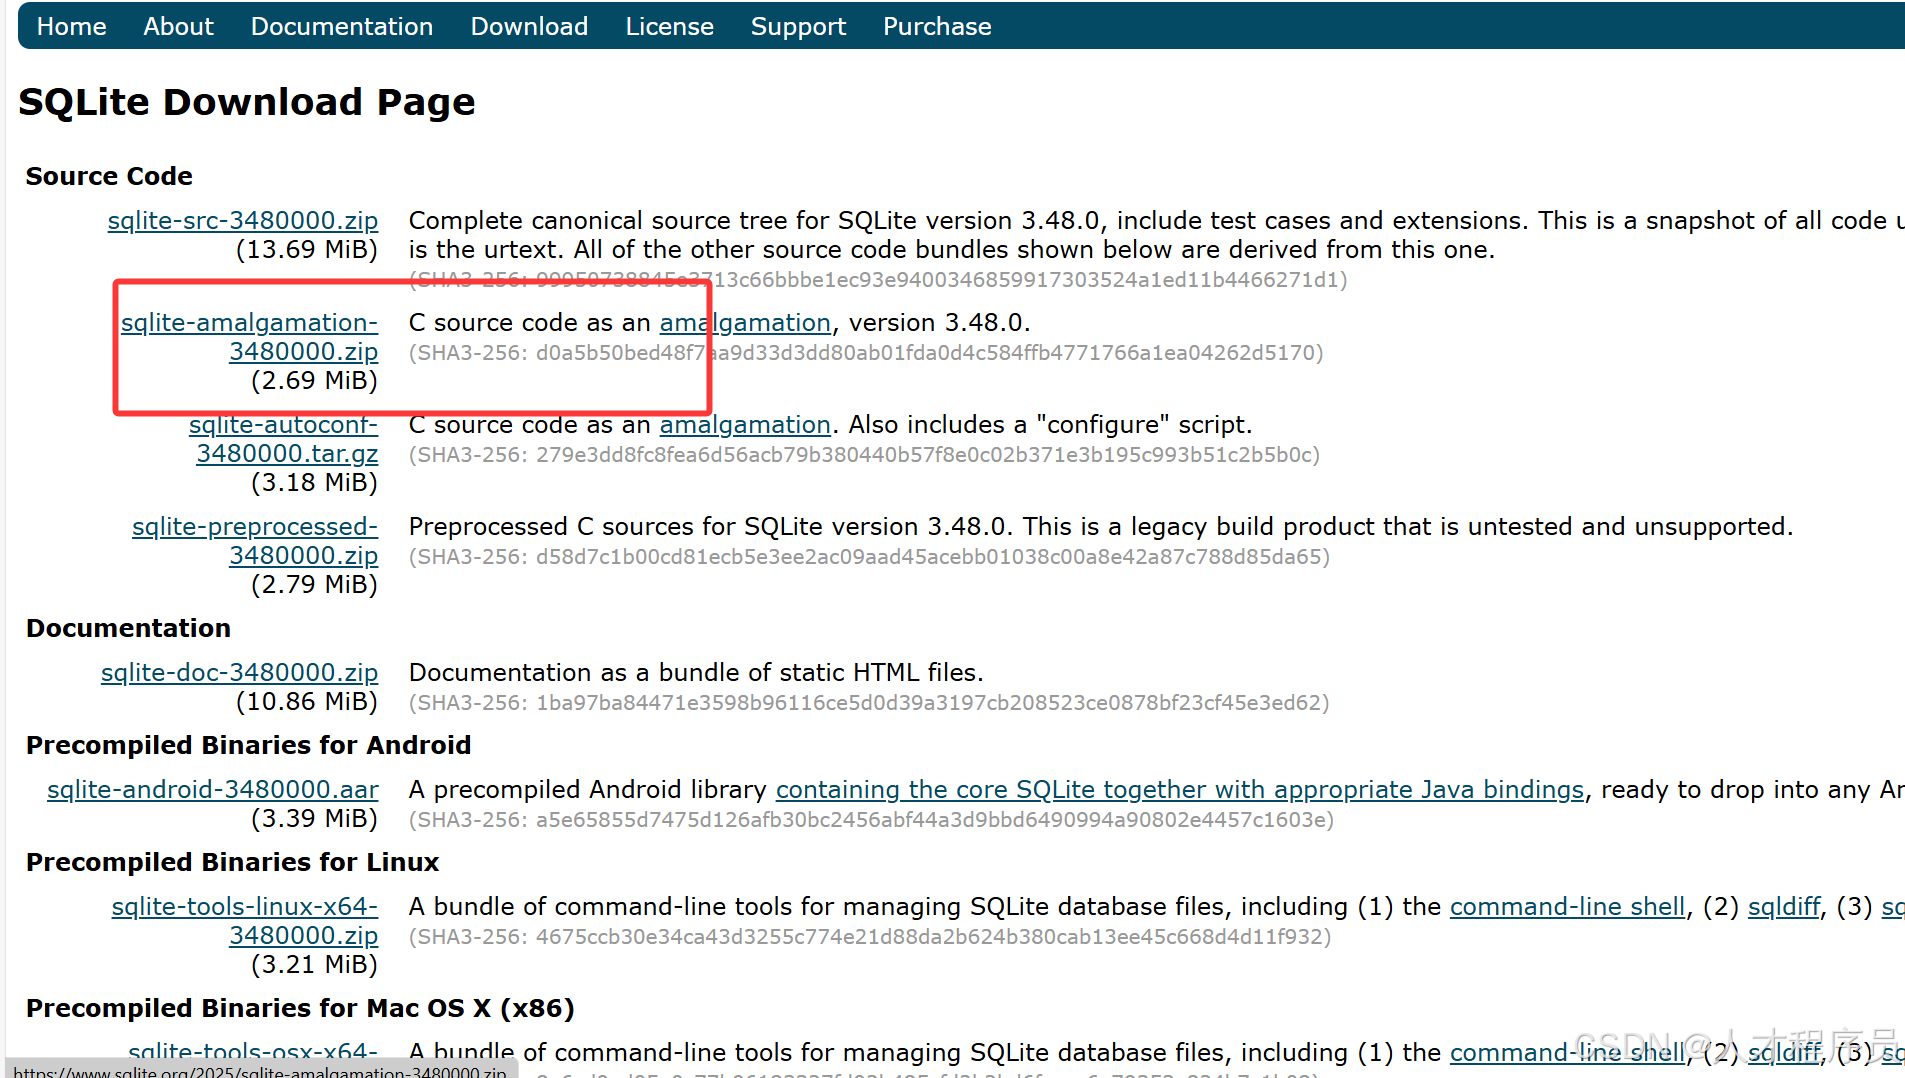1905x1078 pixels.
Task: Open Documentation in the navigation bar
Action: (342, 27)
